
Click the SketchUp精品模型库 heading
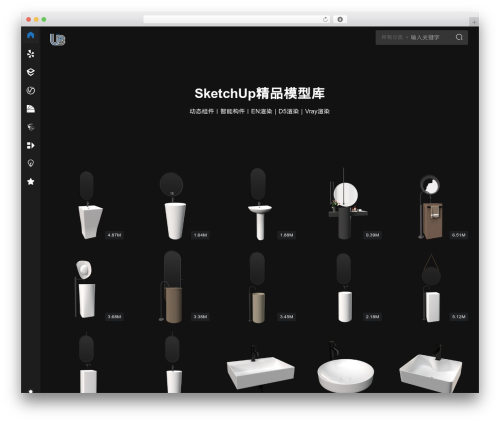point(260,93)
